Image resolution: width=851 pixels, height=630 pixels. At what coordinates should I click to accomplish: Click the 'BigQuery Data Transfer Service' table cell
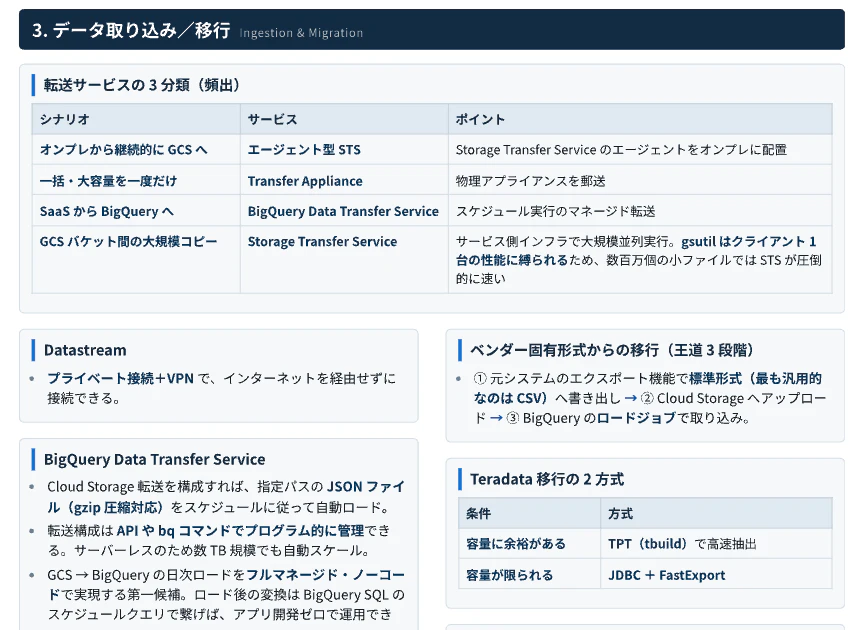[x=344, y=211]
